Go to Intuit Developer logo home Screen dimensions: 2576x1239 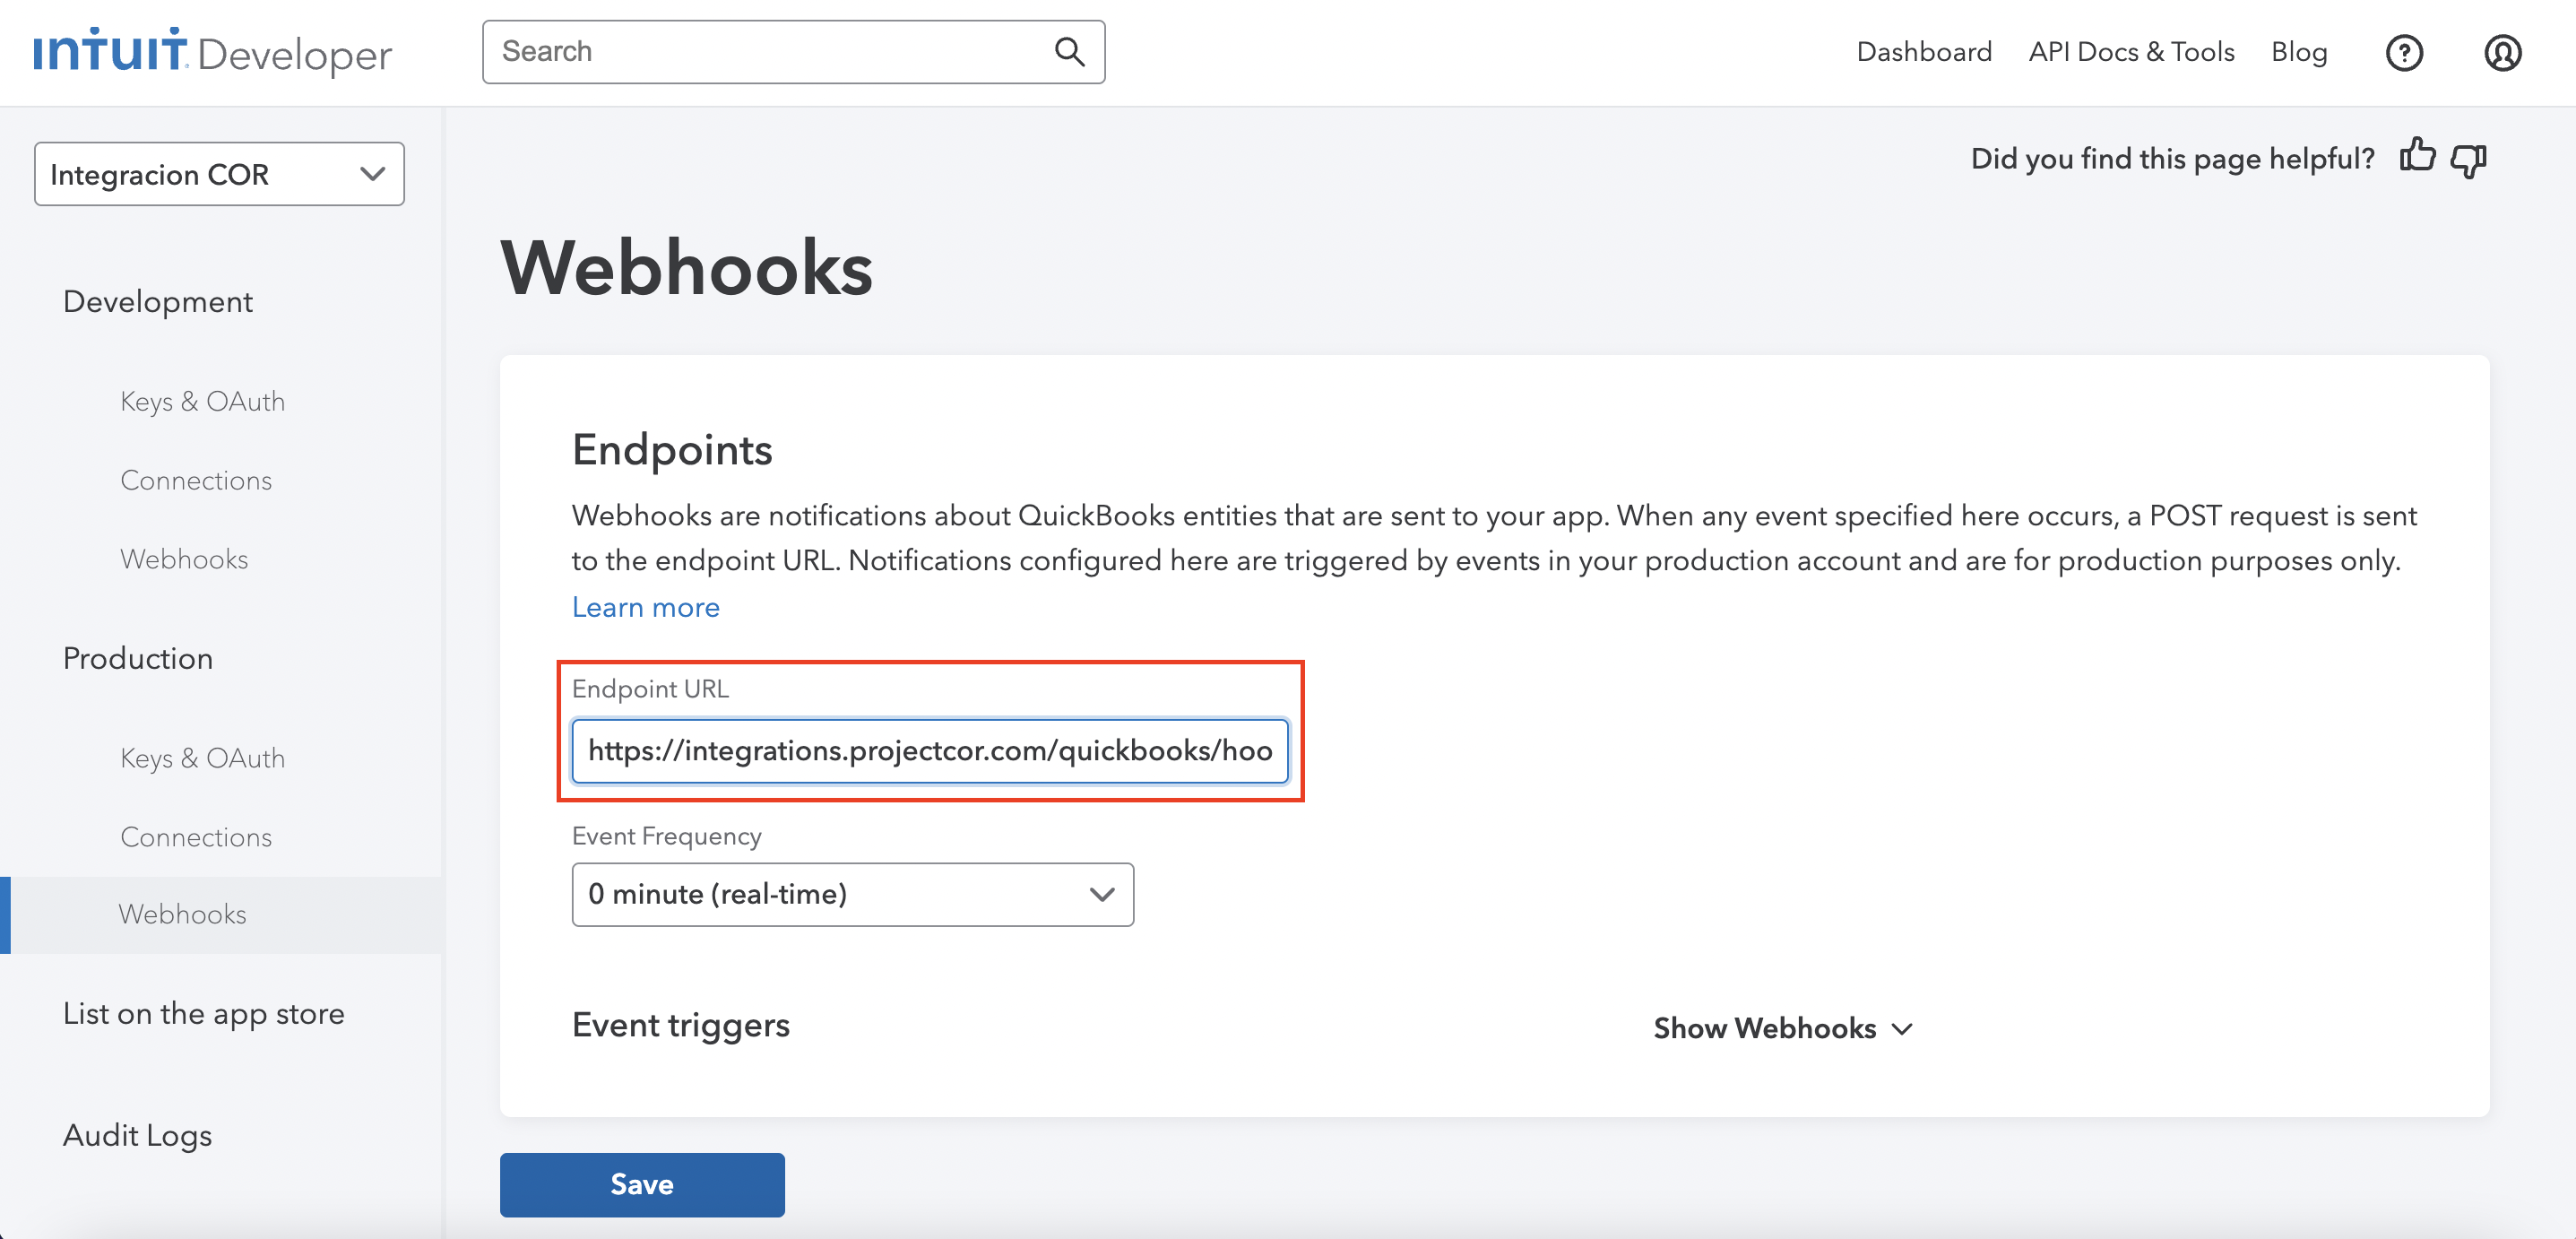pyautogui.click(x=212, y=52)
